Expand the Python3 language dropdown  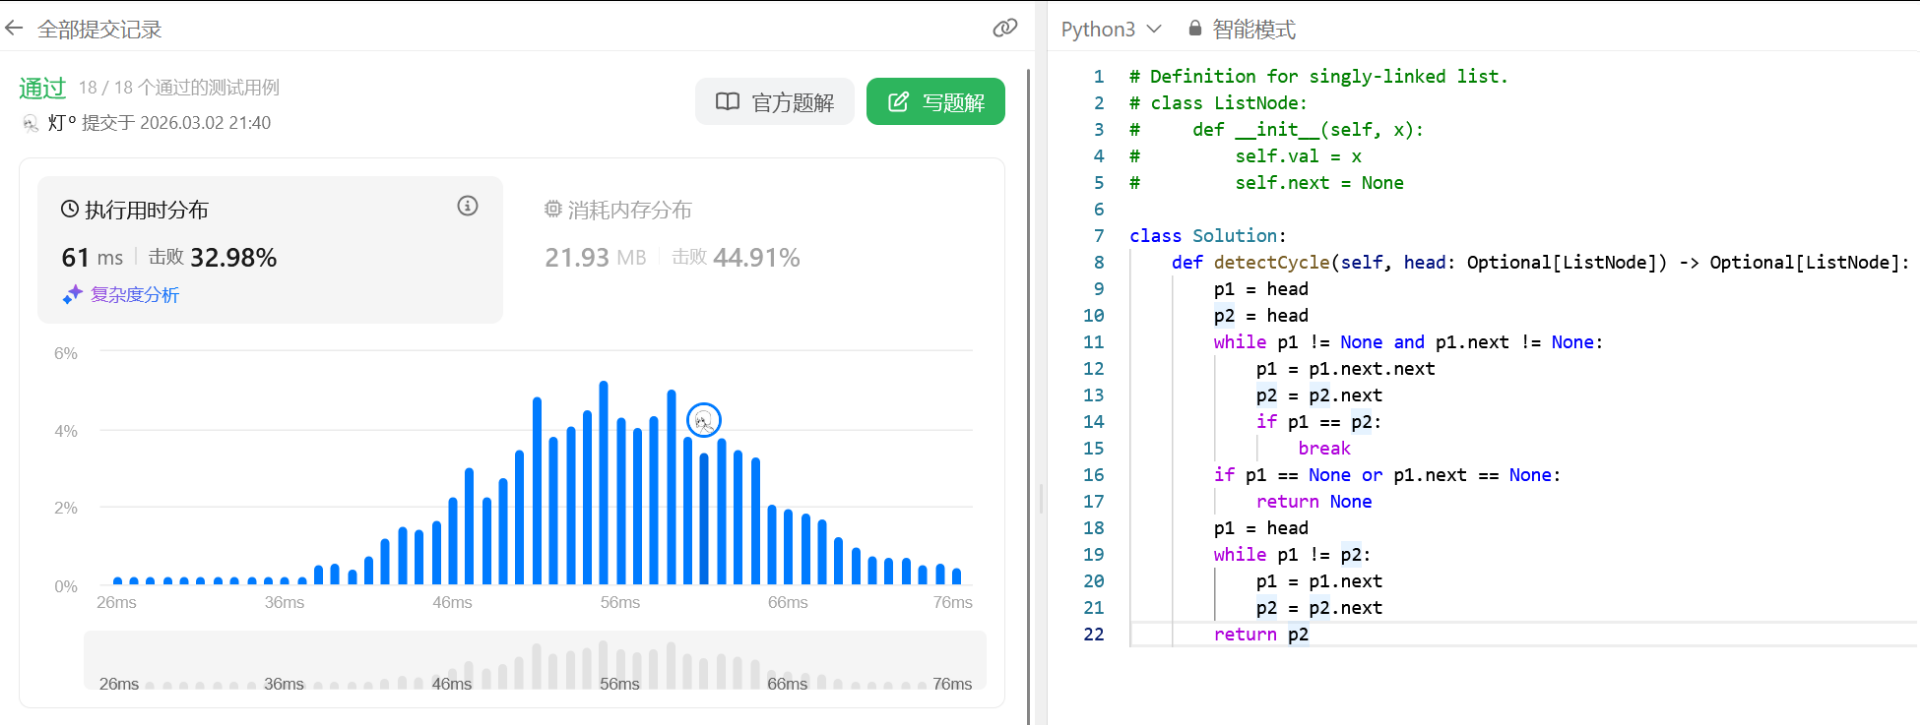tap(1110, 29)
